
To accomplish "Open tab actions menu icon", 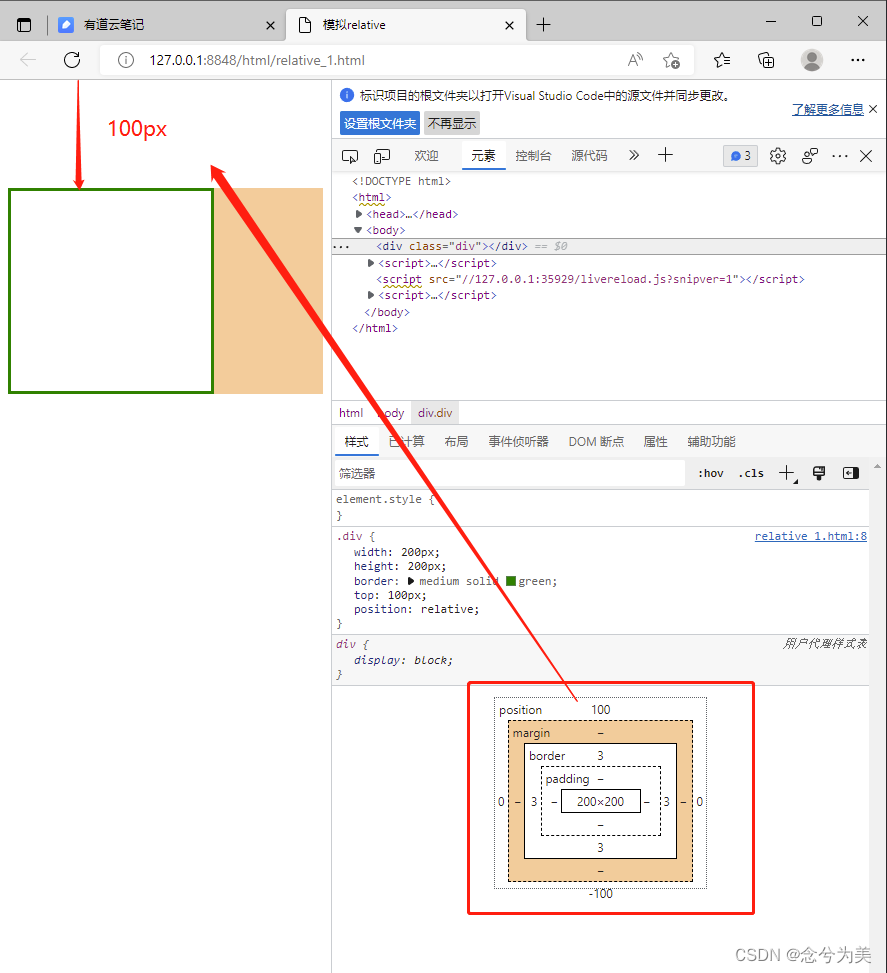I will tap(24, 25).
